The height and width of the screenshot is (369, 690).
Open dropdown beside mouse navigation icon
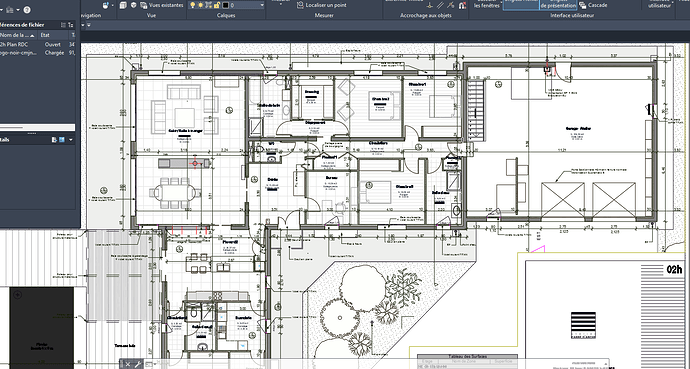[112, 5]
